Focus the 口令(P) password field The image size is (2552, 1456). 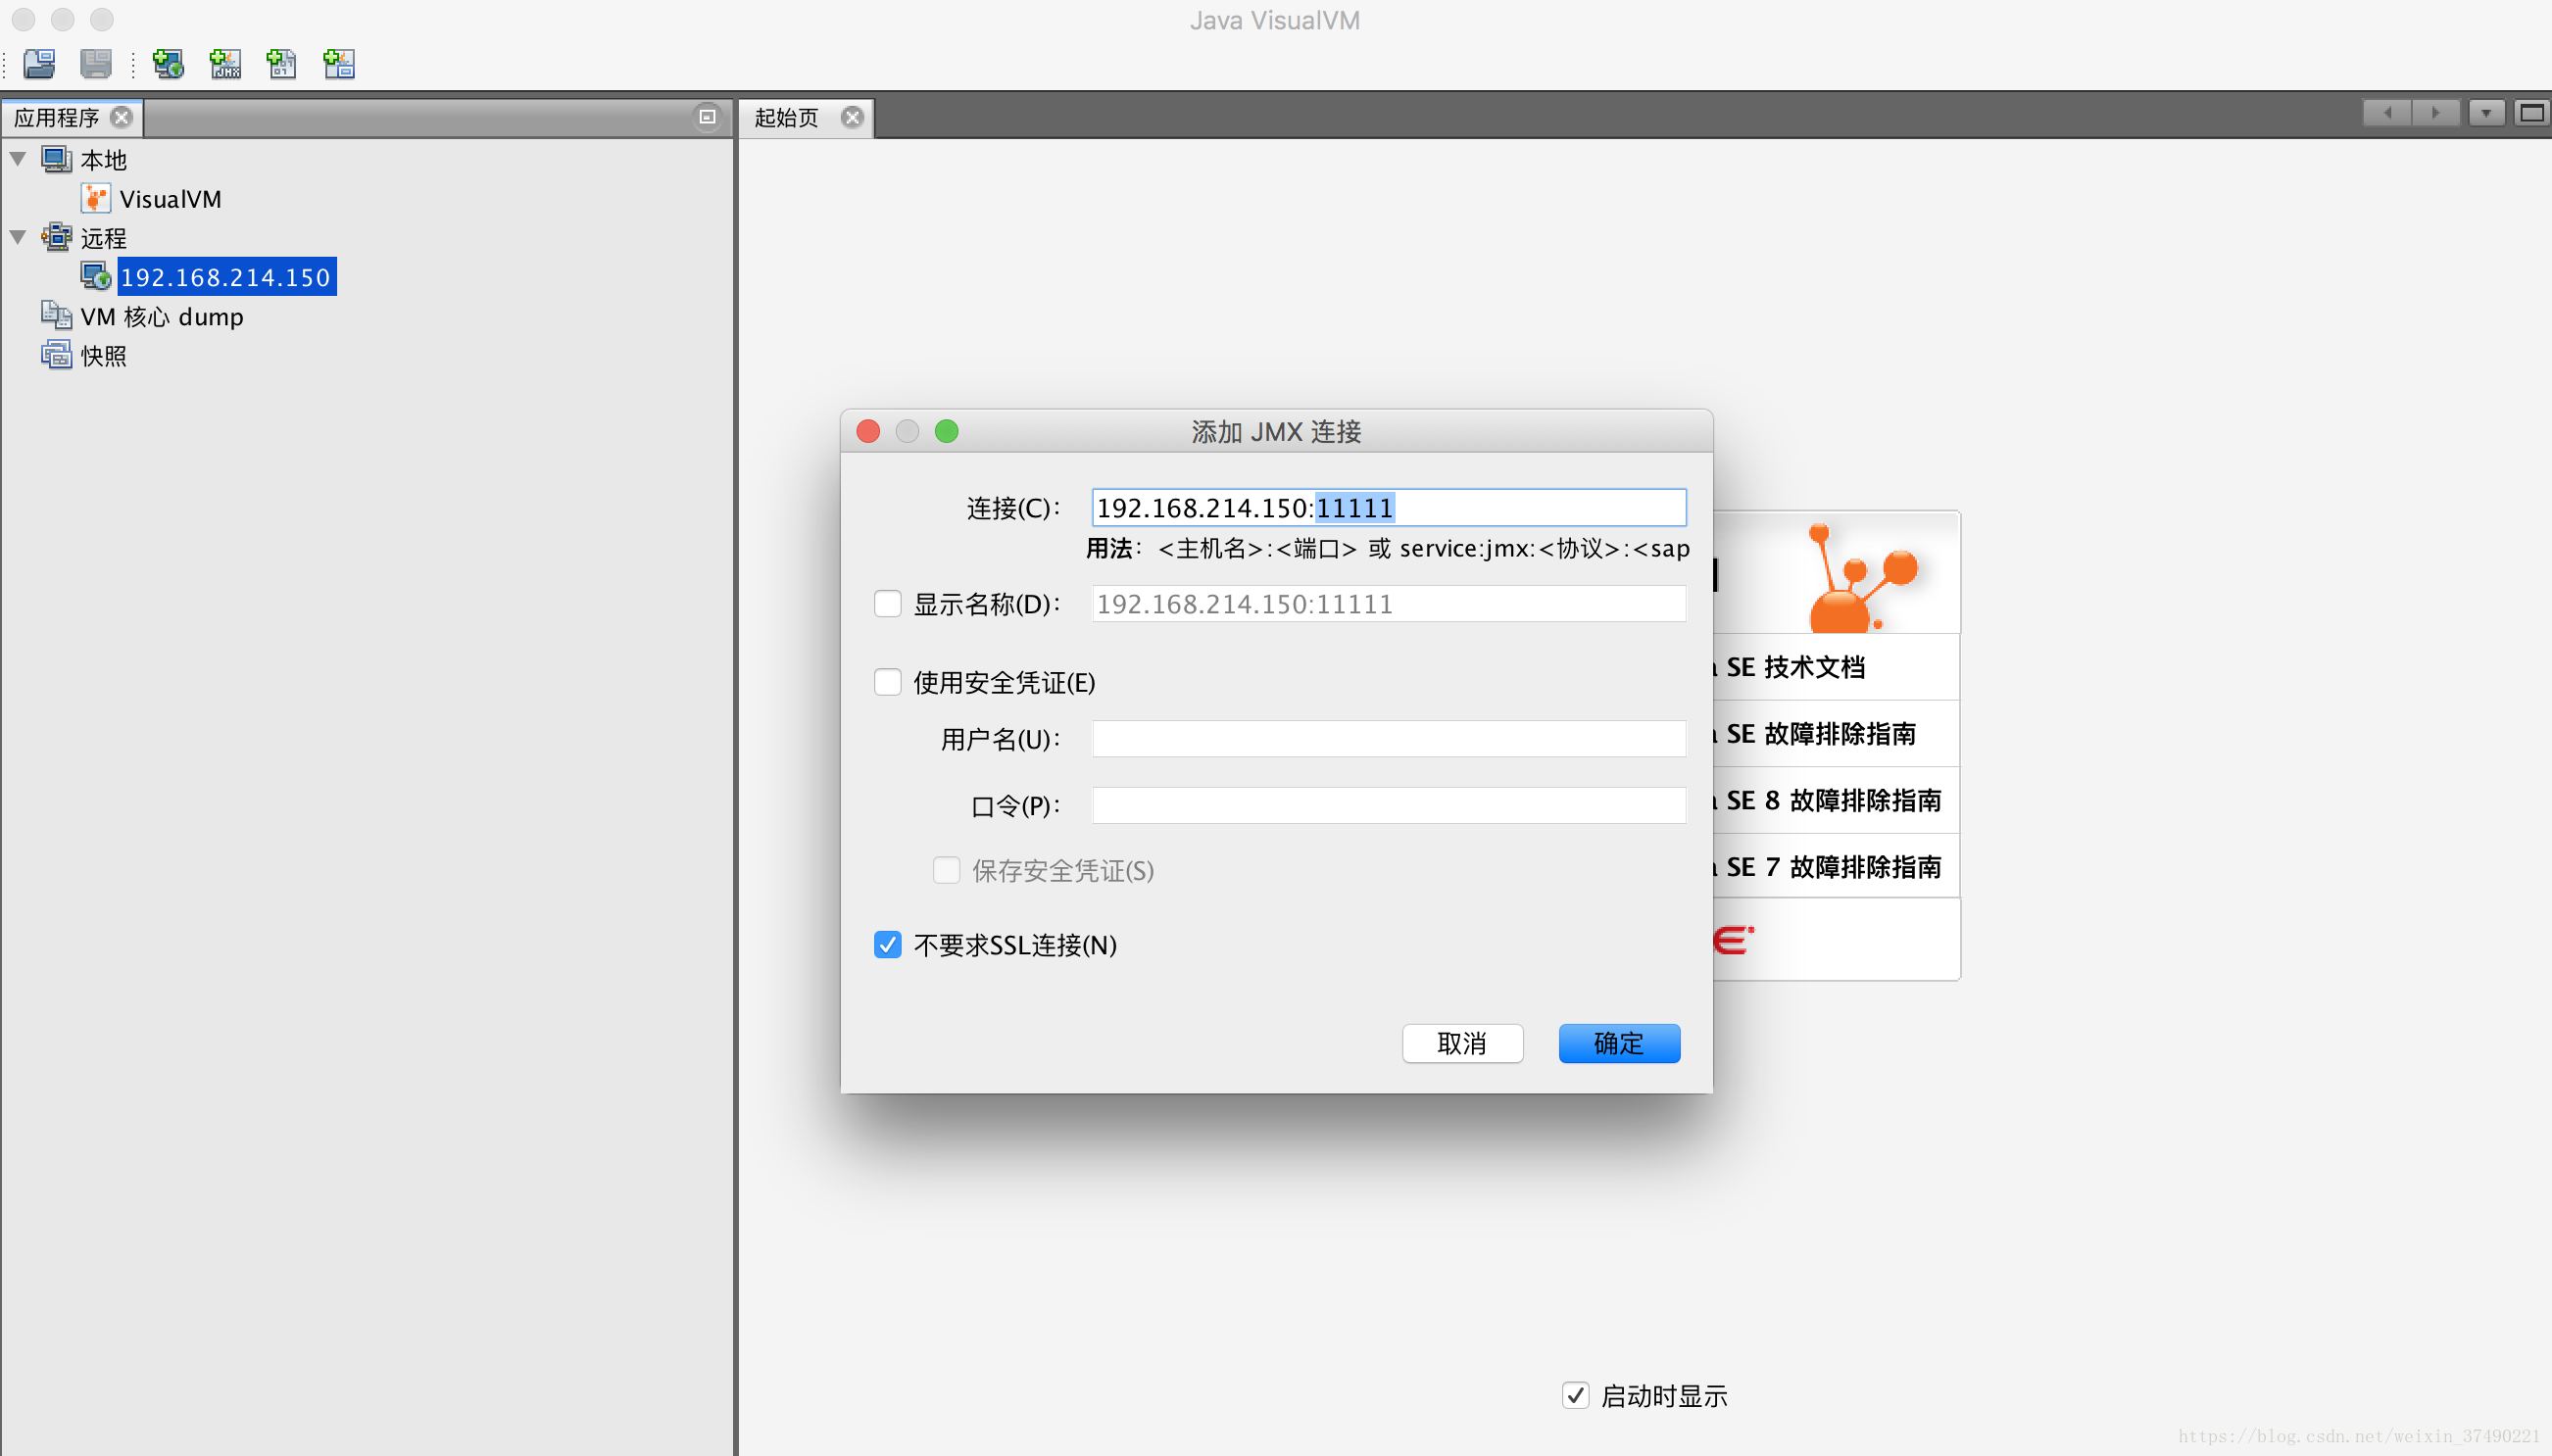coord(1388,805)
